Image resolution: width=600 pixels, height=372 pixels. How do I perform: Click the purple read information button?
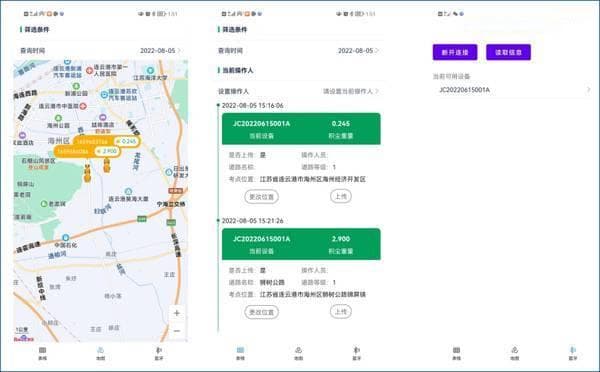pos(508,52)
